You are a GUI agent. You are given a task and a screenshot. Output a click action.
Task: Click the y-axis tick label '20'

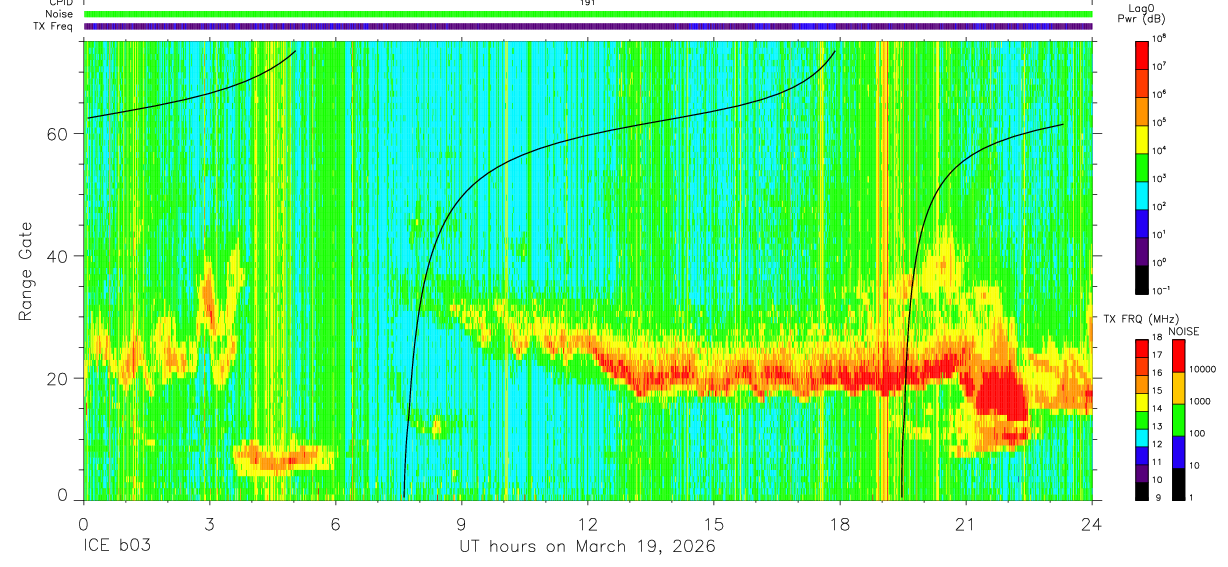58,378
